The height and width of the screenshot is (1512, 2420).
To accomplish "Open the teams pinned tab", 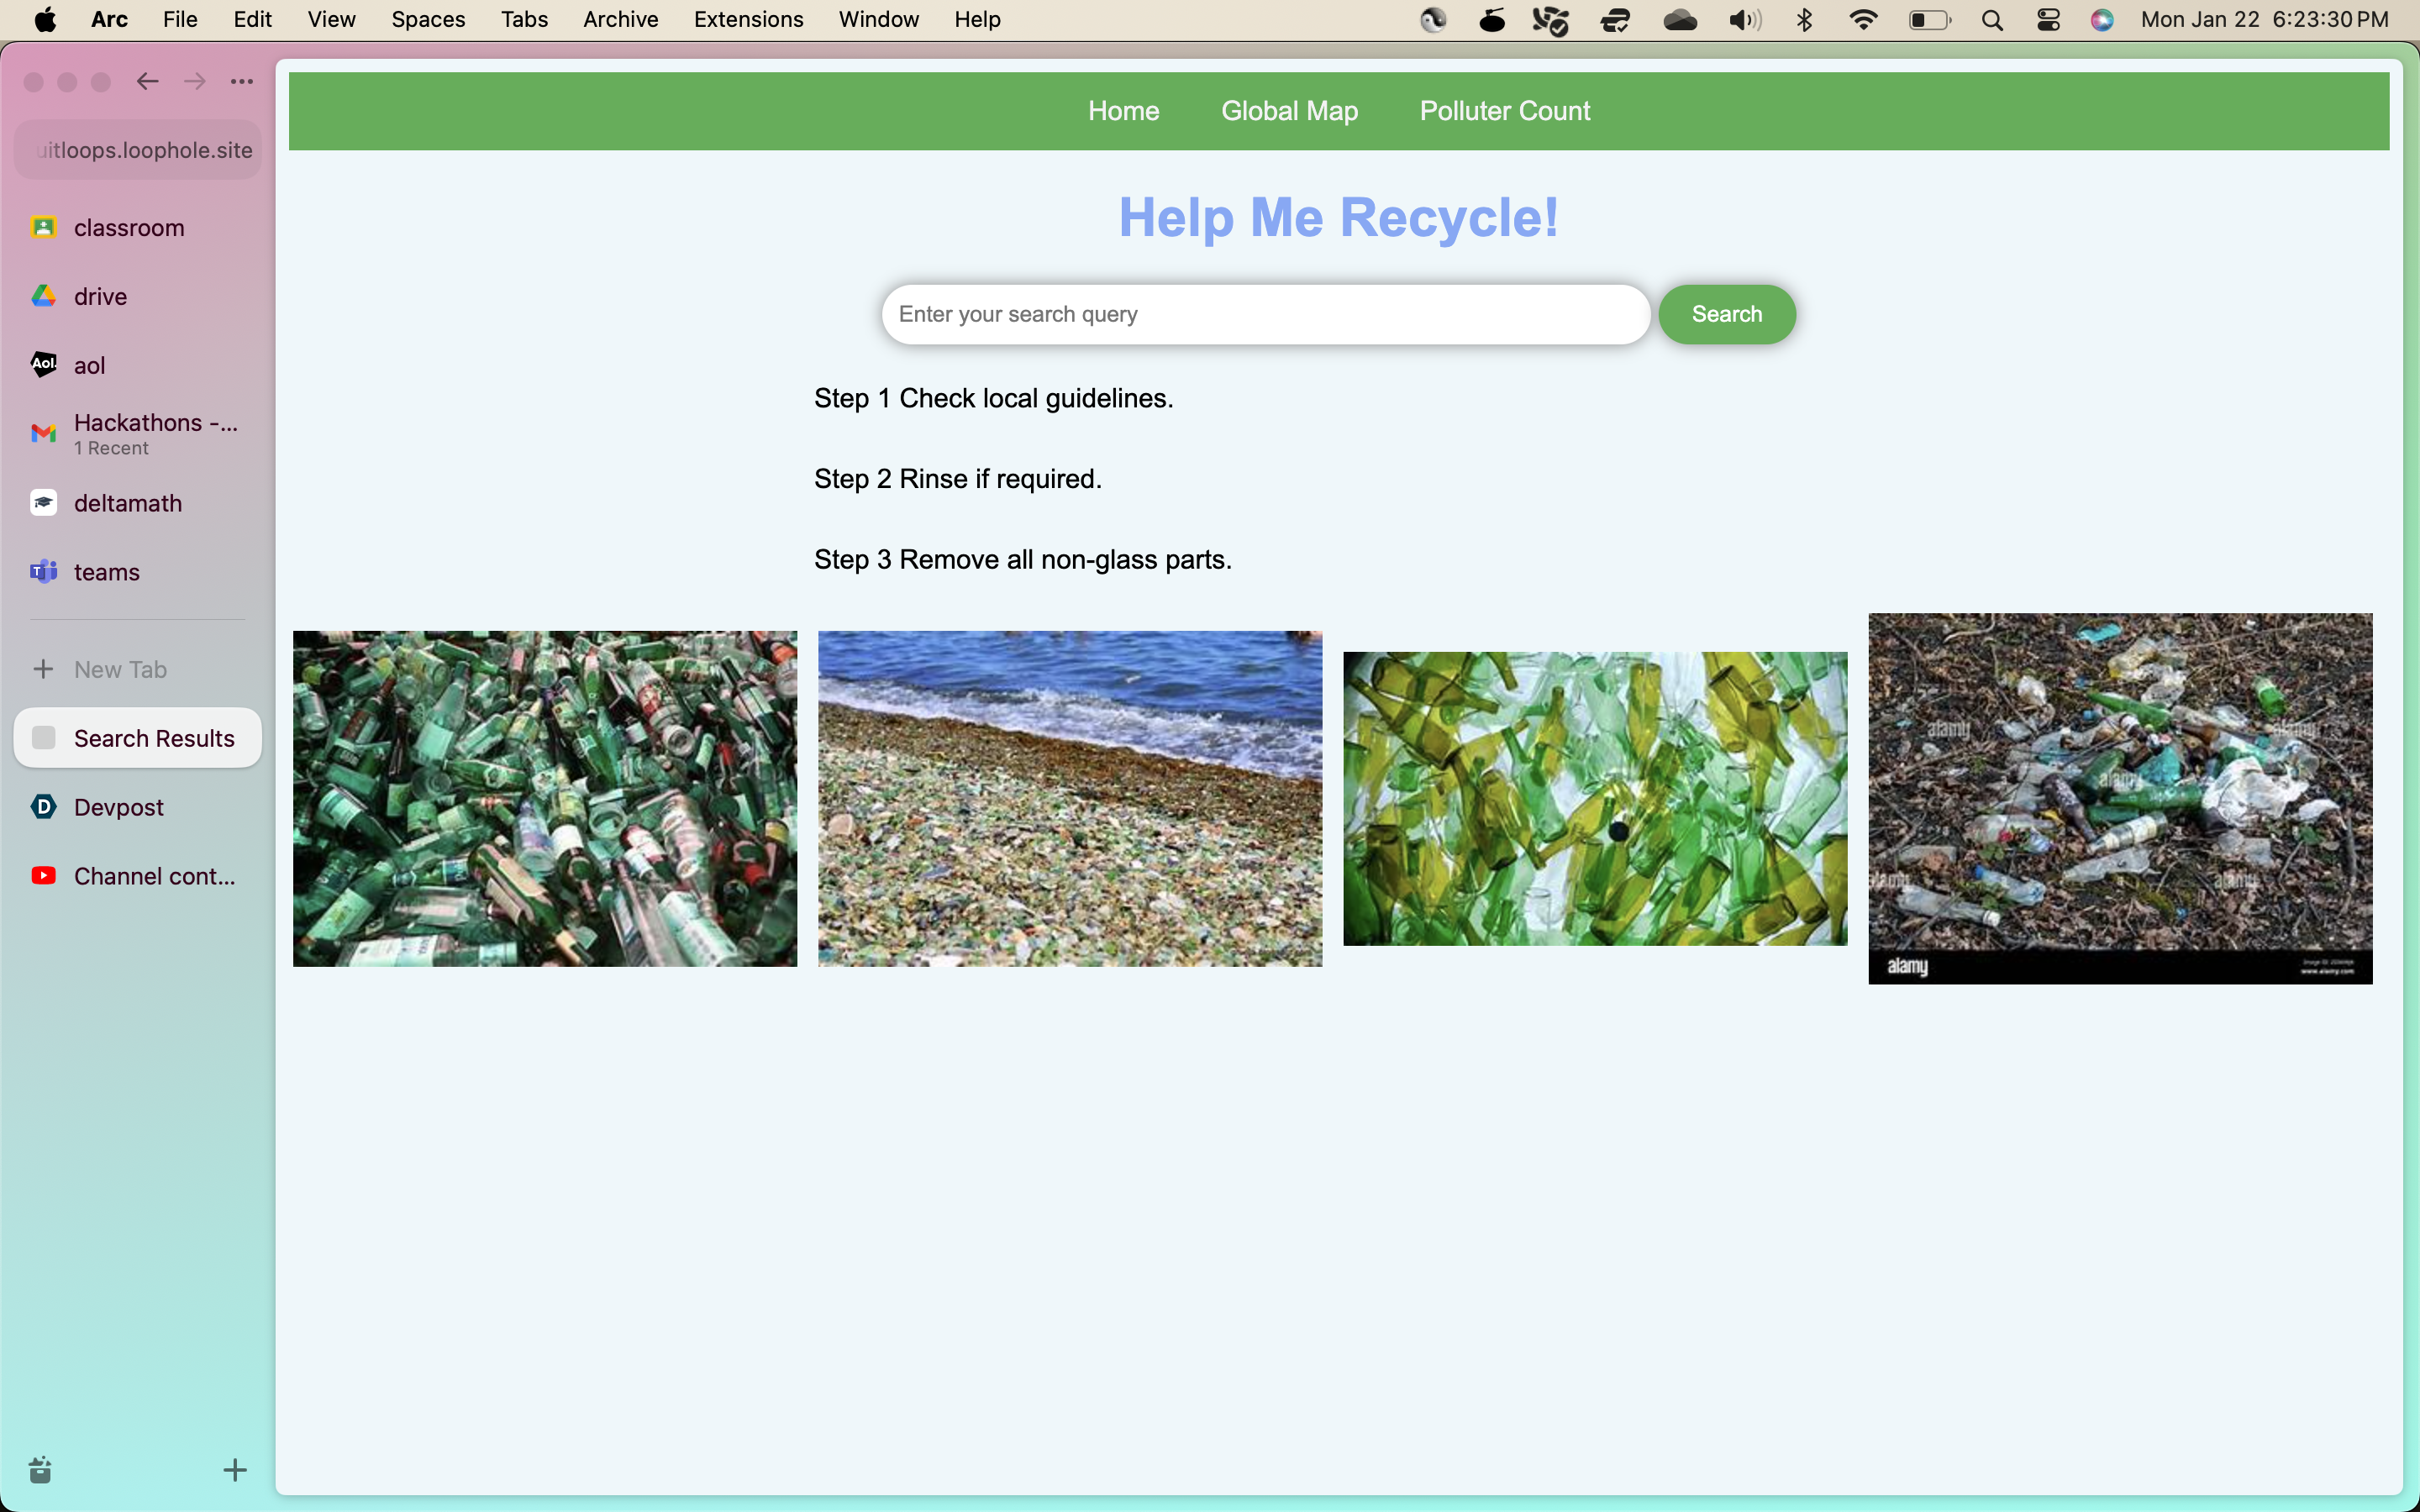I will click(106, 573).
